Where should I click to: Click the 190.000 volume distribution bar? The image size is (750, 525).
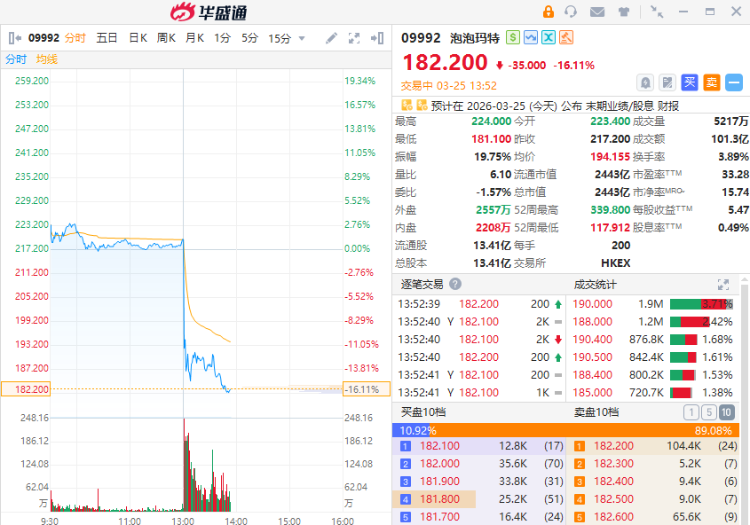point(701,304)
